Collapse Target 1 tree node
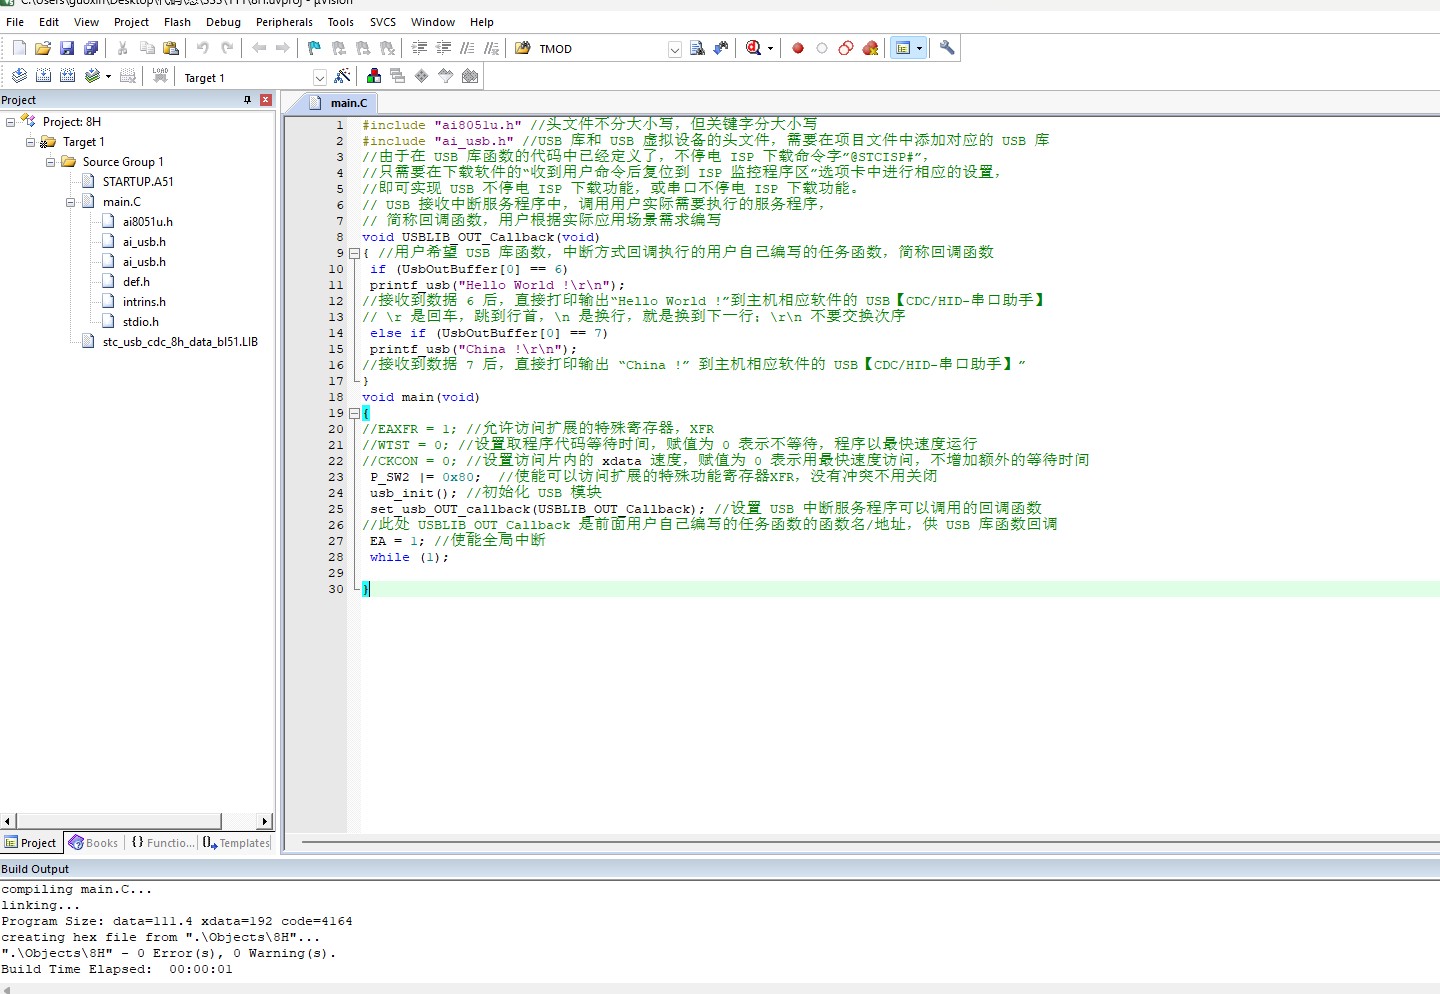 pyautogui.click(x=31, y=142)
